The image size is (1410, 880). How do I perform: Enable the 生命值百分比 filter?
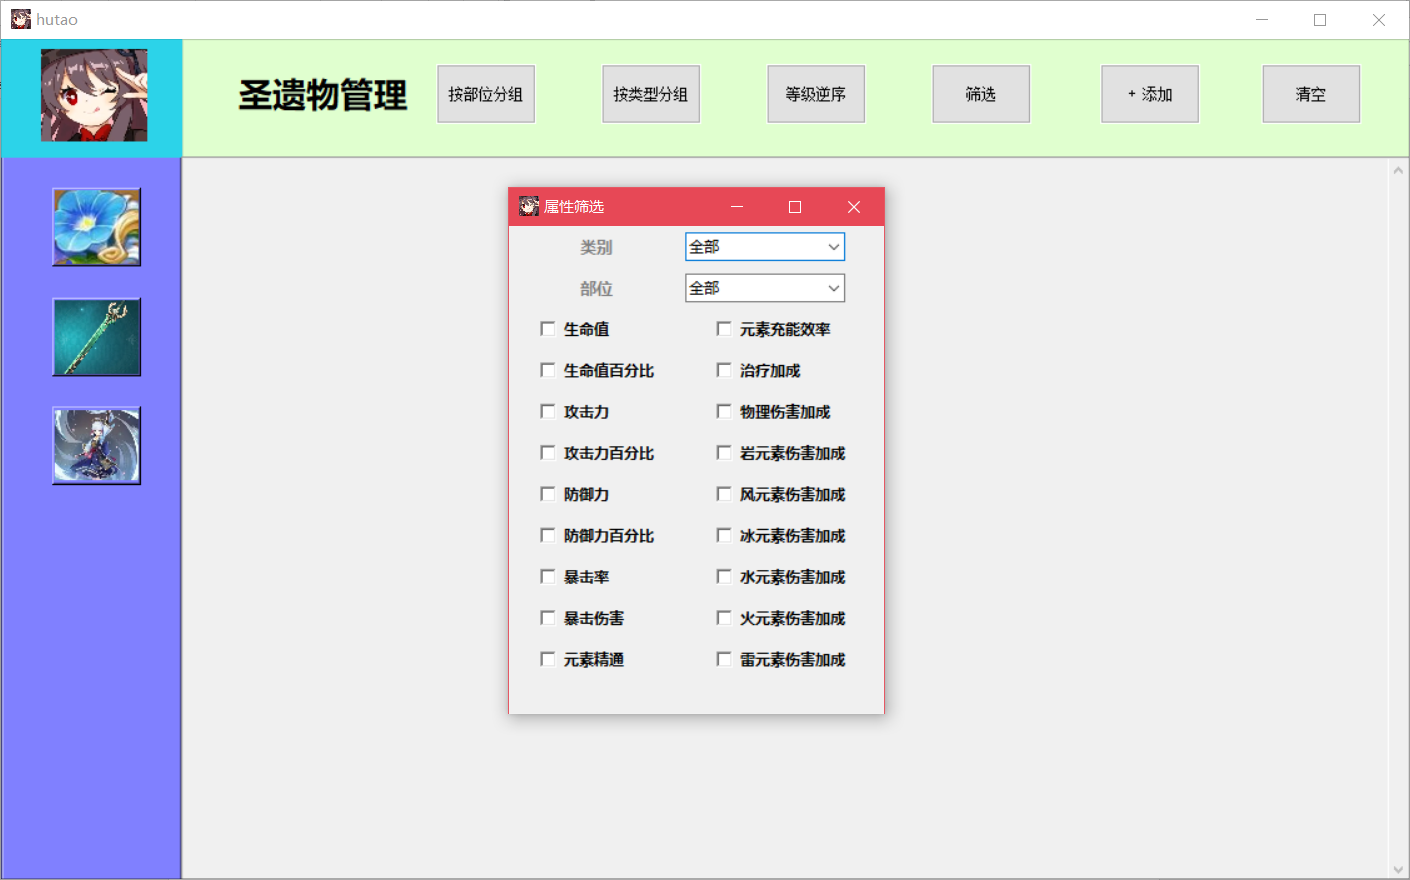(x=547, y=370)
